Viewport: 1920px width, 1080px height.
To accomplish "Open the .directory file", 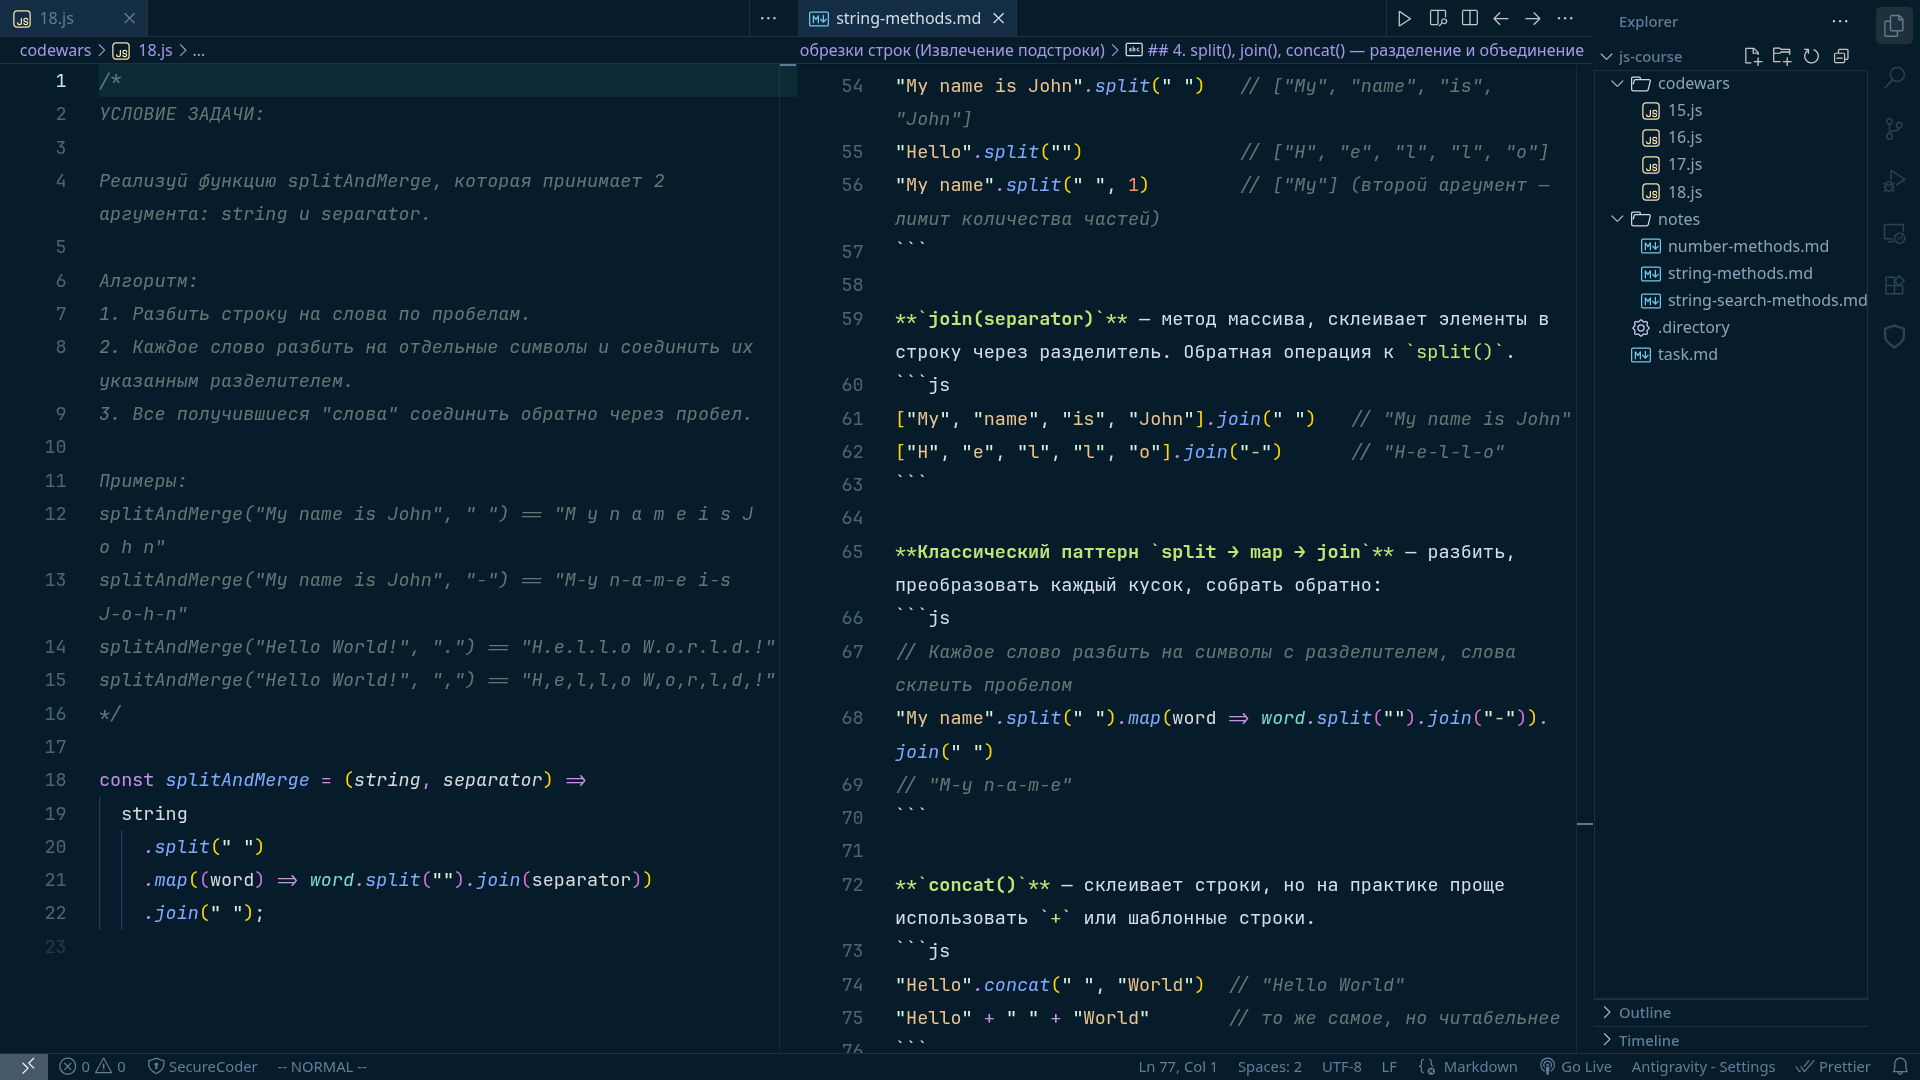I will pos(1730,327).
